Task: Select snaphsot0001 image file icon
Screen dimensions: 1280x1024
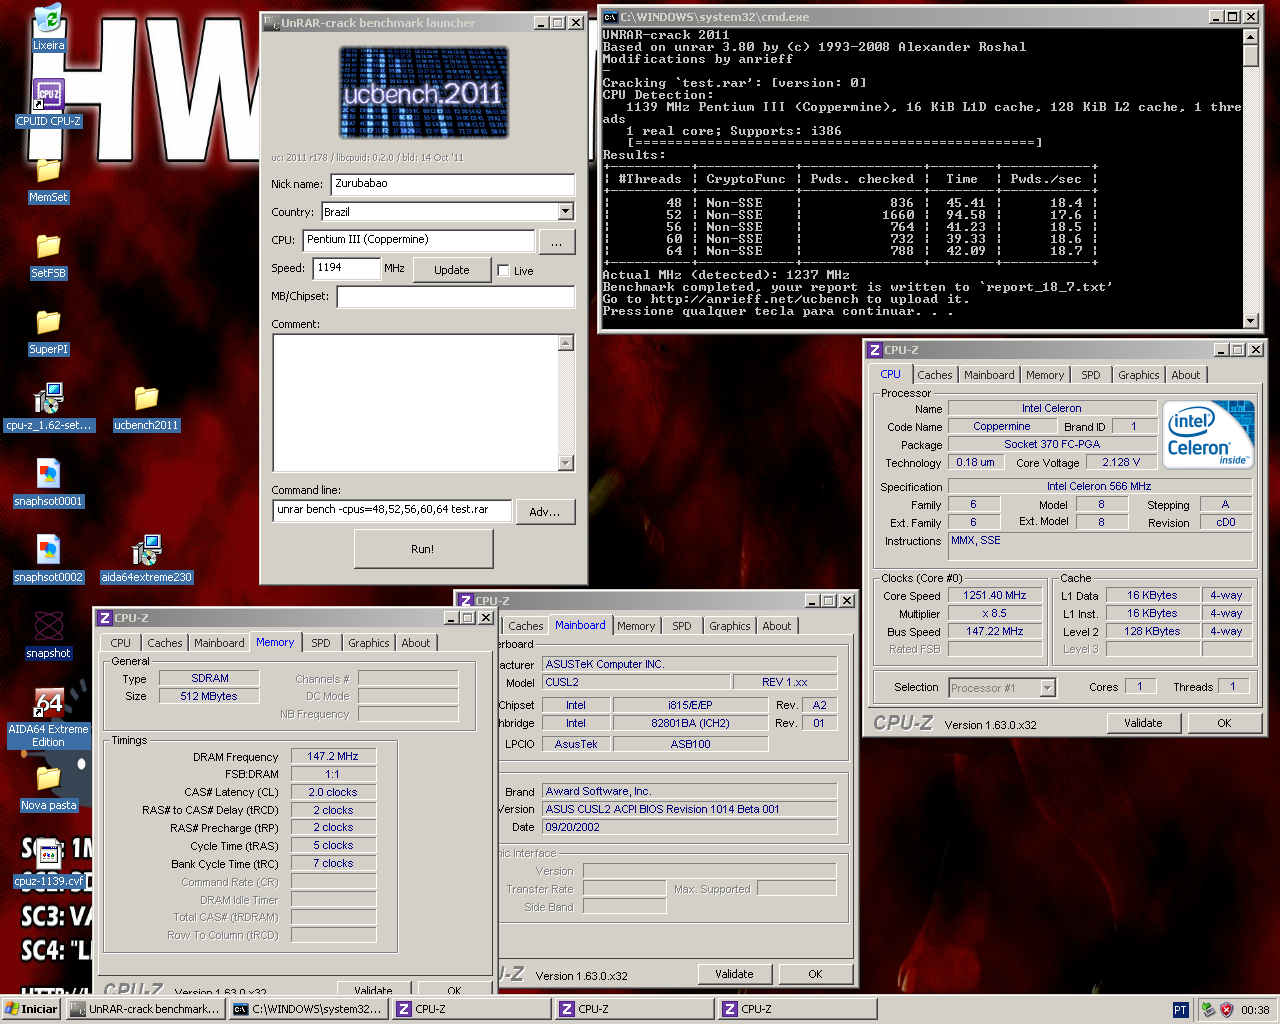Action: point(48,483)
